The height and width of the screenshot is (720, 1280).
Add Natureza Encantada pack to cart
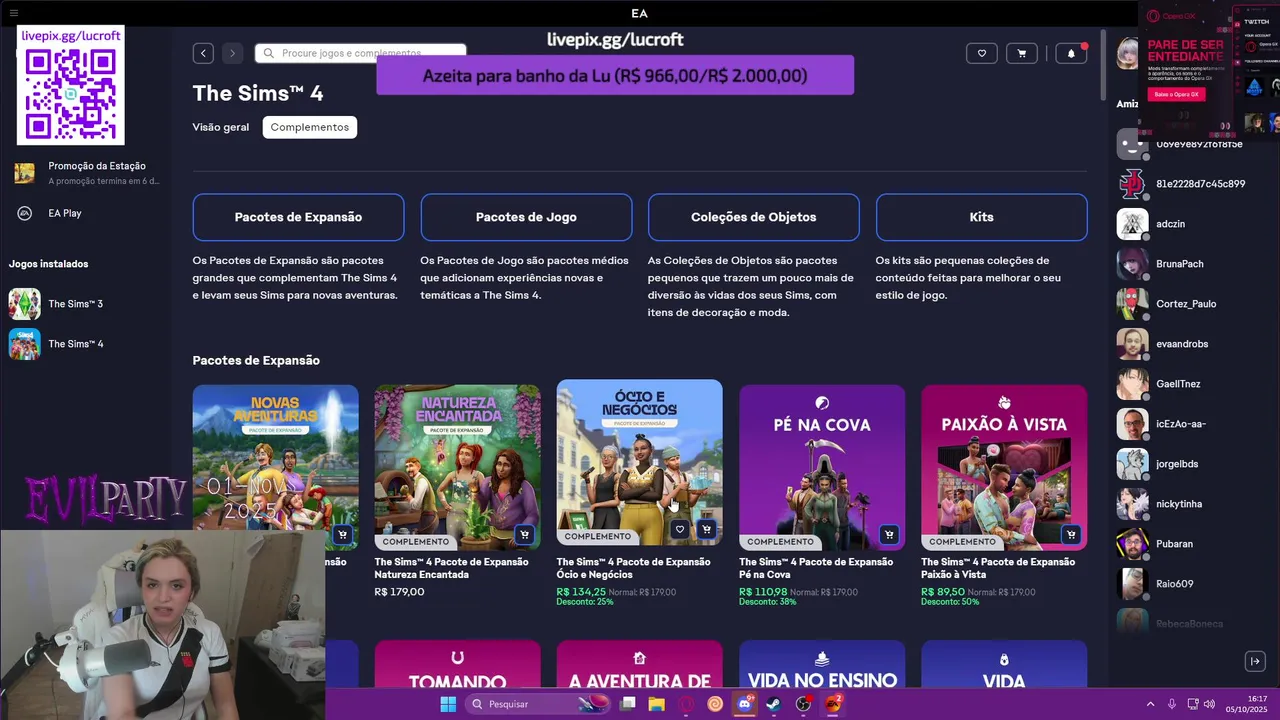pos(524,535)
